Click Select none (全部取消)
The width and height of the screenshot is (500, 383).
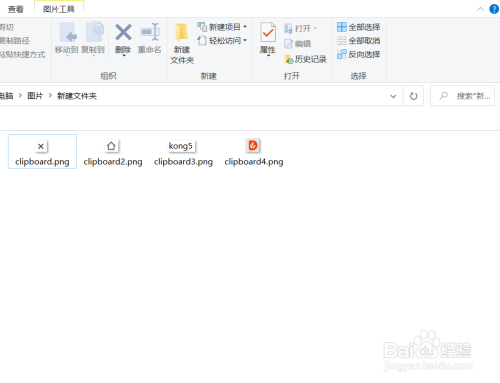359,41
